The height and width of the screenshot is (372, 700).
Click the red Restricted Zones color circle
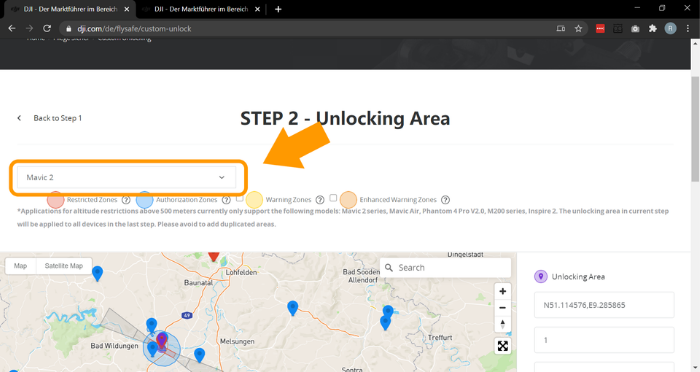click(55, 200)
